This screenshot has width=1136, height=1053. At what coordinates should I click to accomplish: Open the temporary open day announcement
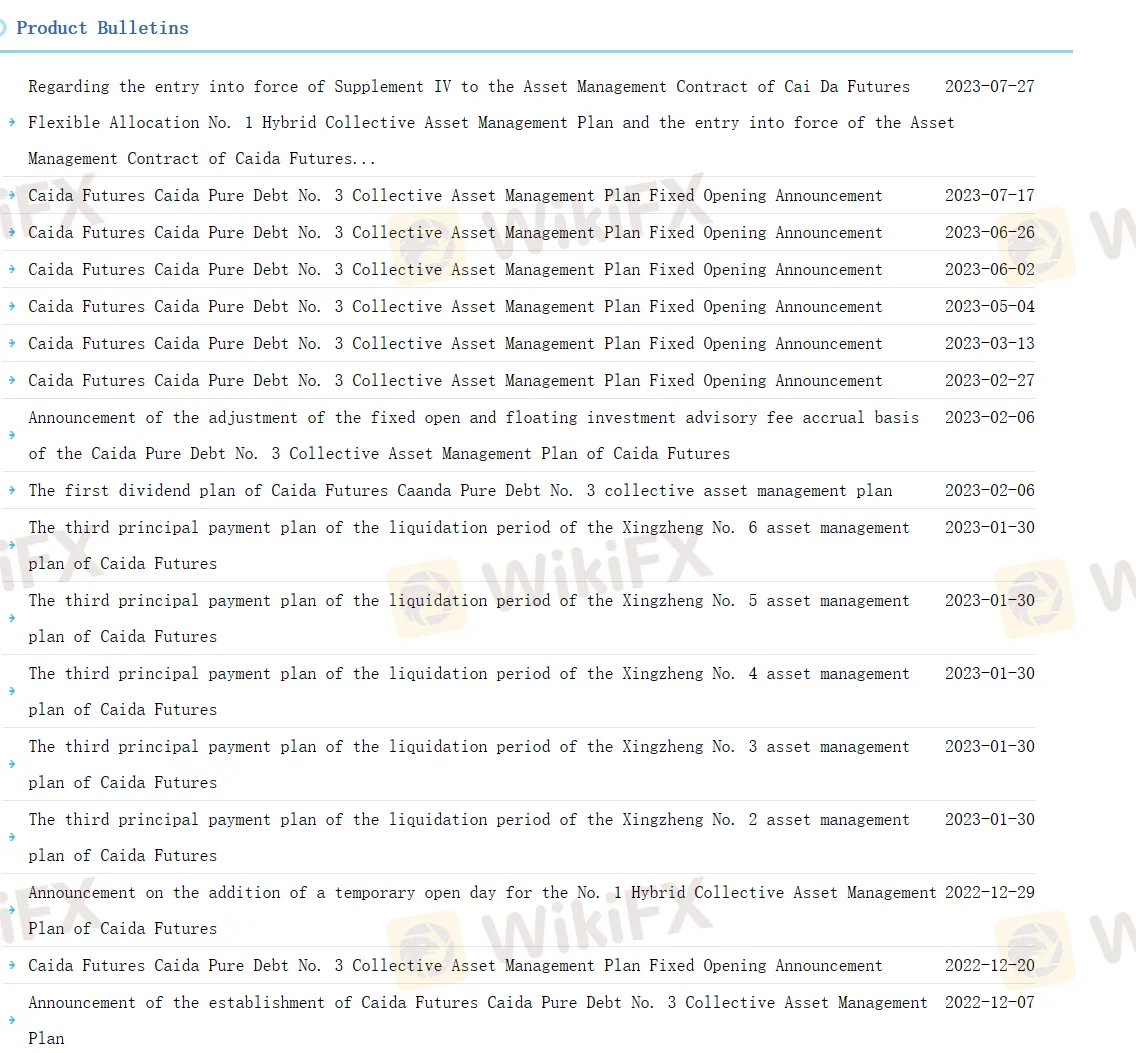click(482, 911)
